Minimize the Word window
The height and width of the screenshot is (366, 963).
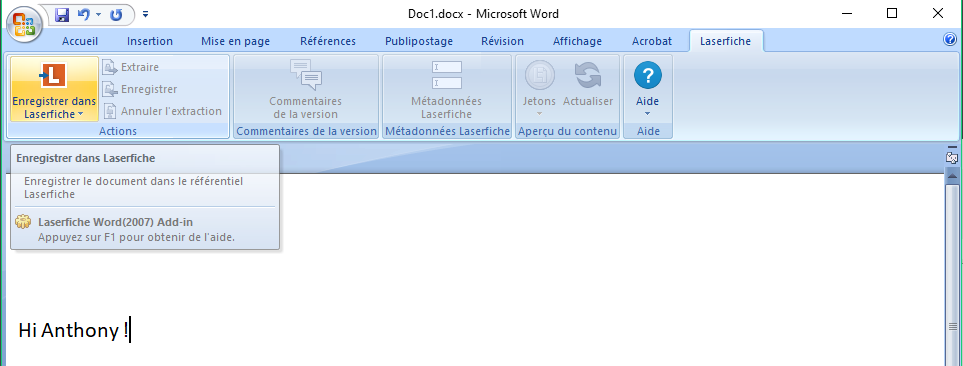[847, 13]
